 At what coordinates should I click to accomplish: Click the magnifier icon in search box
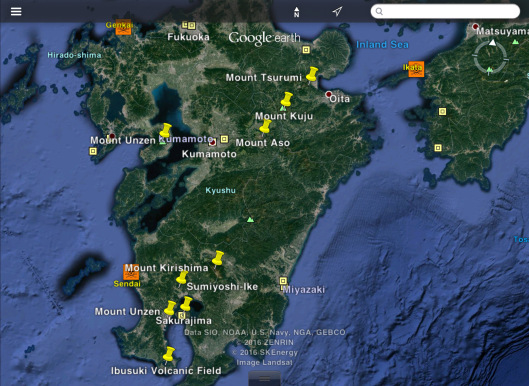[x=379, y=11]
